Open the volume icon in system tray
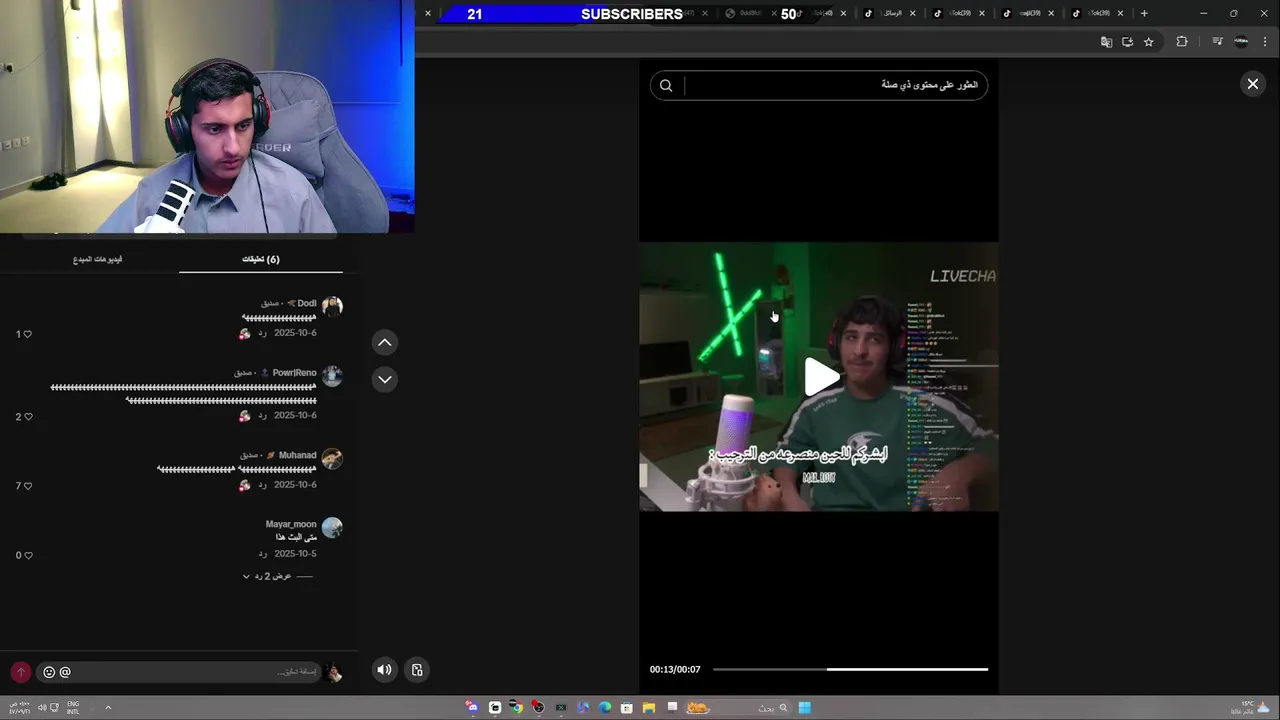 [41, 708]
